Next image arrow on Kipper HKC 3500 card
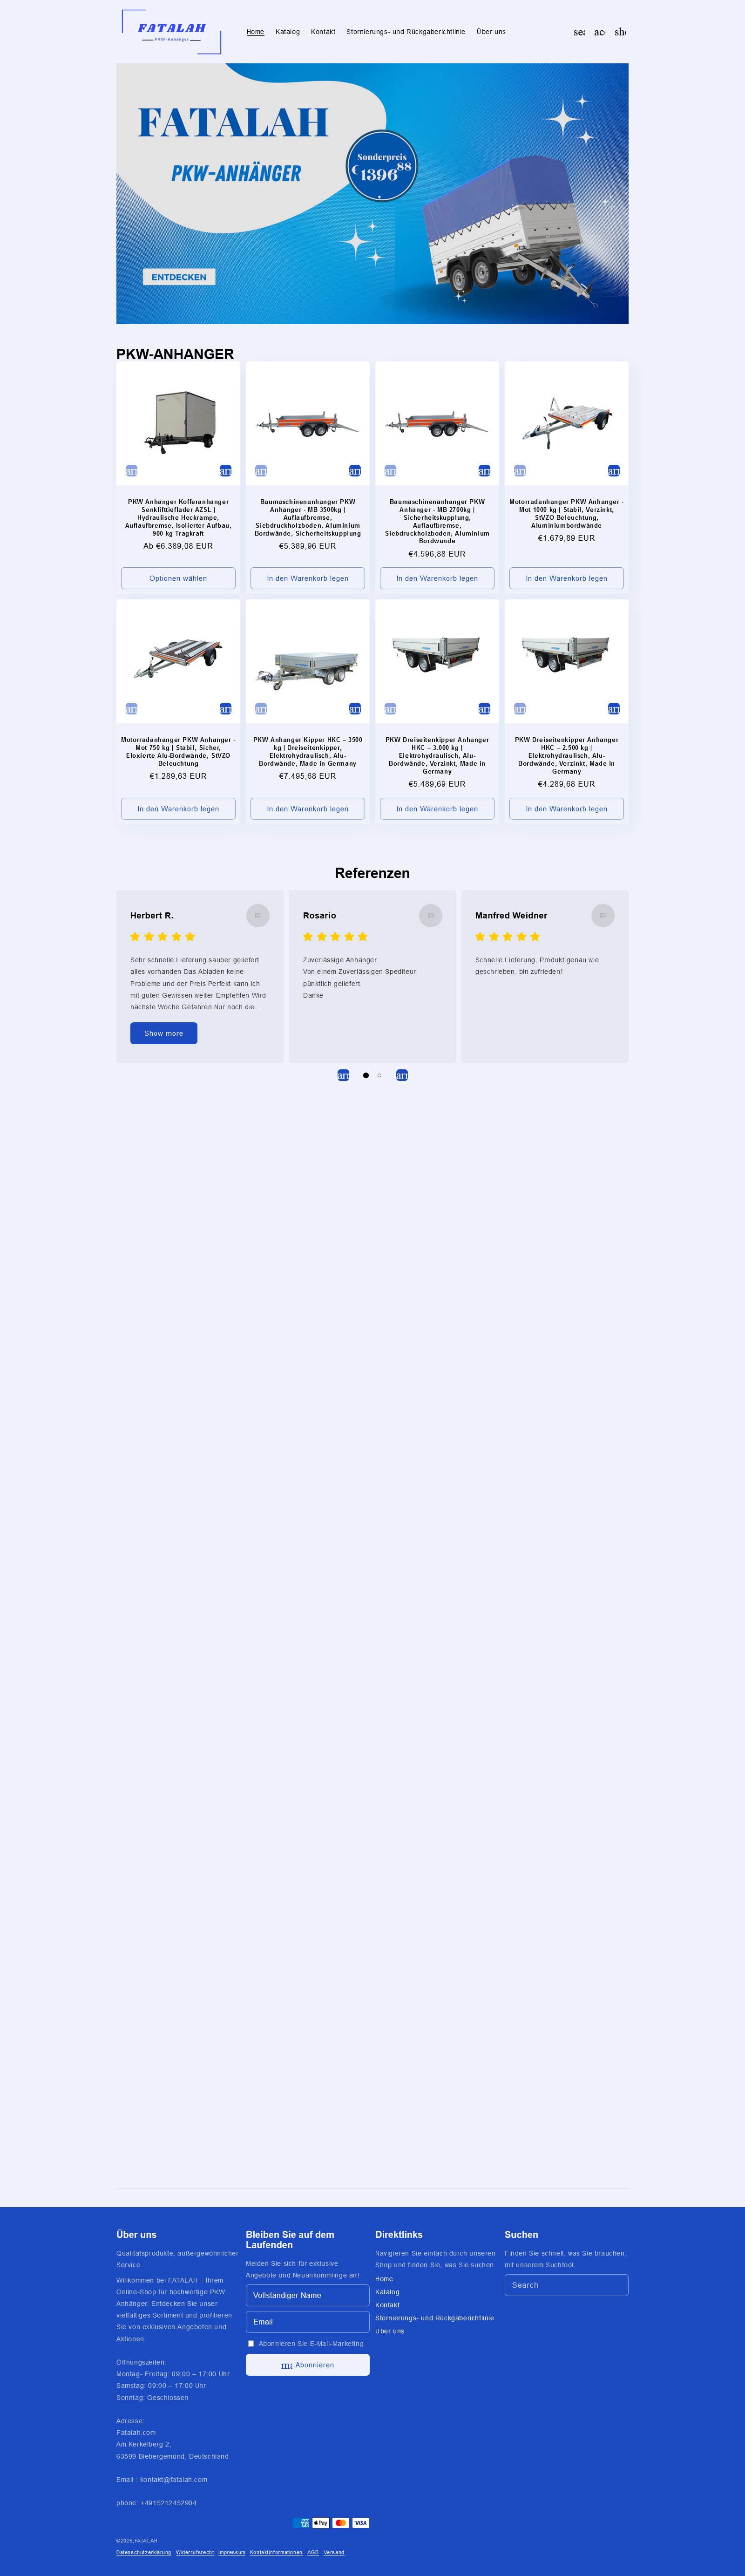 coord(355,709)
